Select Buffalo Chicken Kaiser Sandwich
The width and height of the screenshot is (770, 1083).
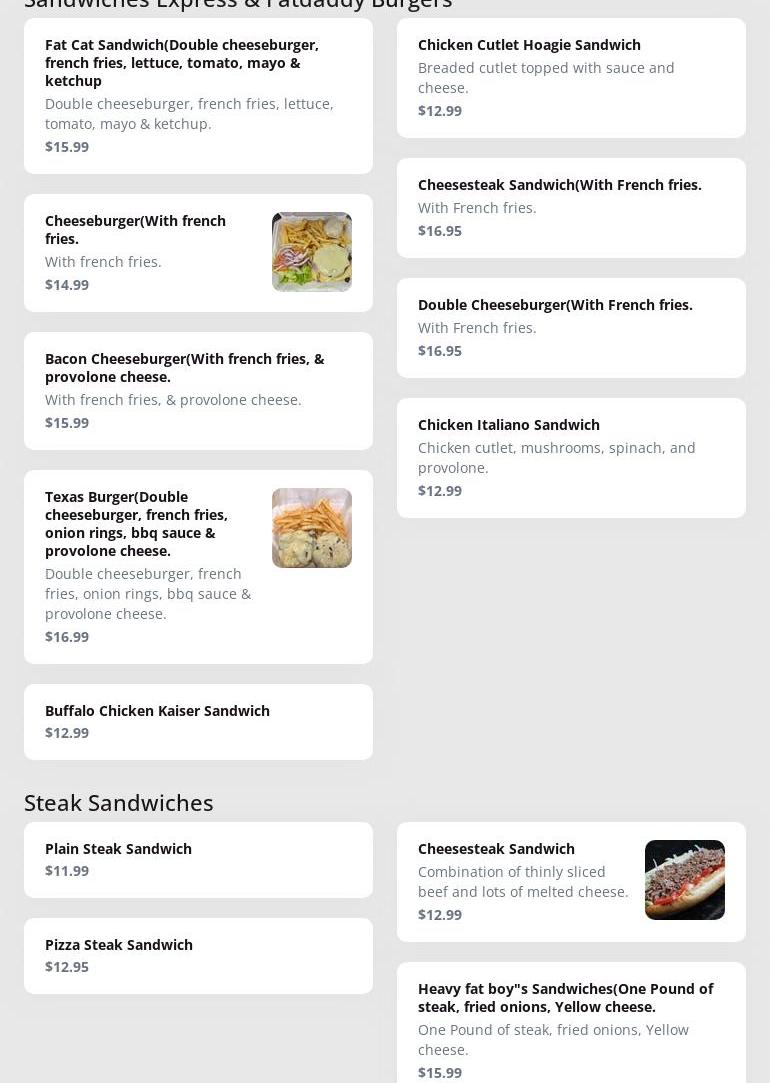(198, 722)
